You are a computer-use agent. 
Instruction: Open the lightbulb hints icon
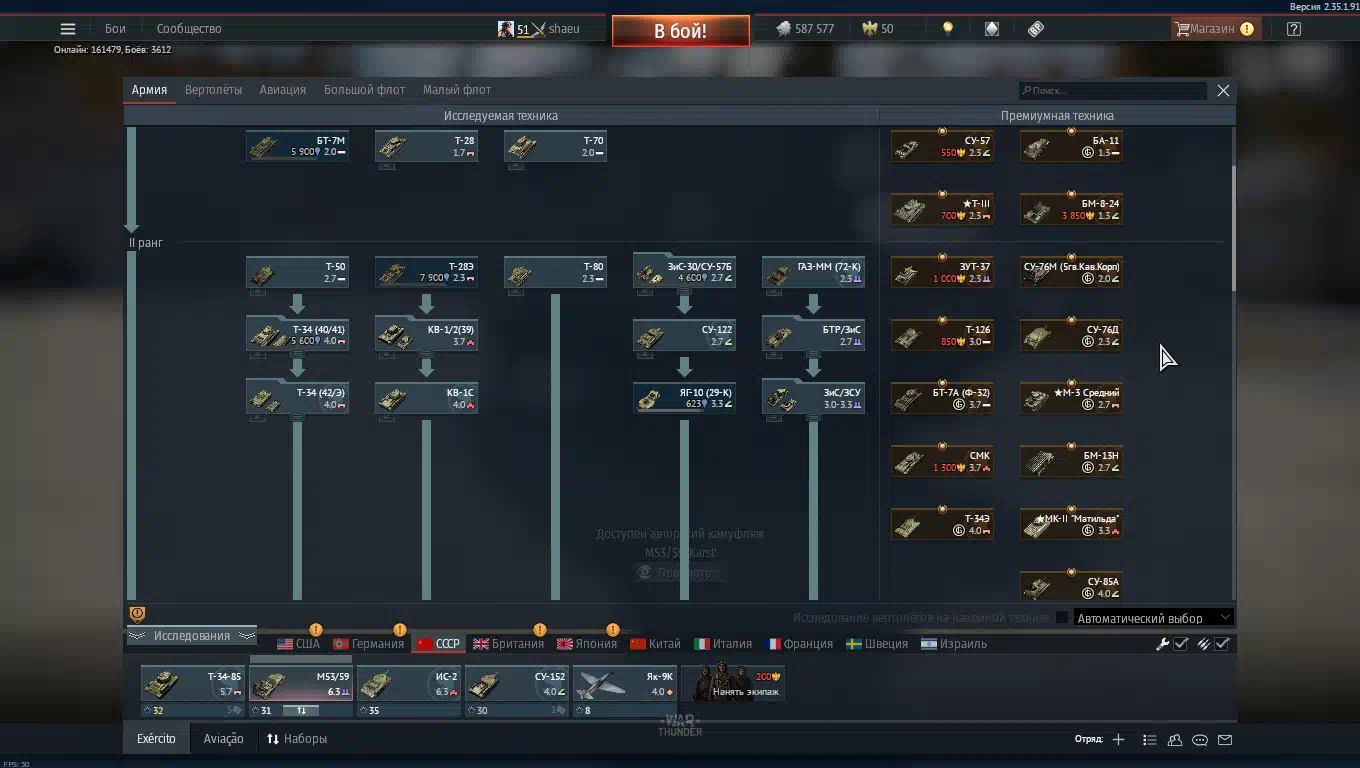[x=948, y=29]
